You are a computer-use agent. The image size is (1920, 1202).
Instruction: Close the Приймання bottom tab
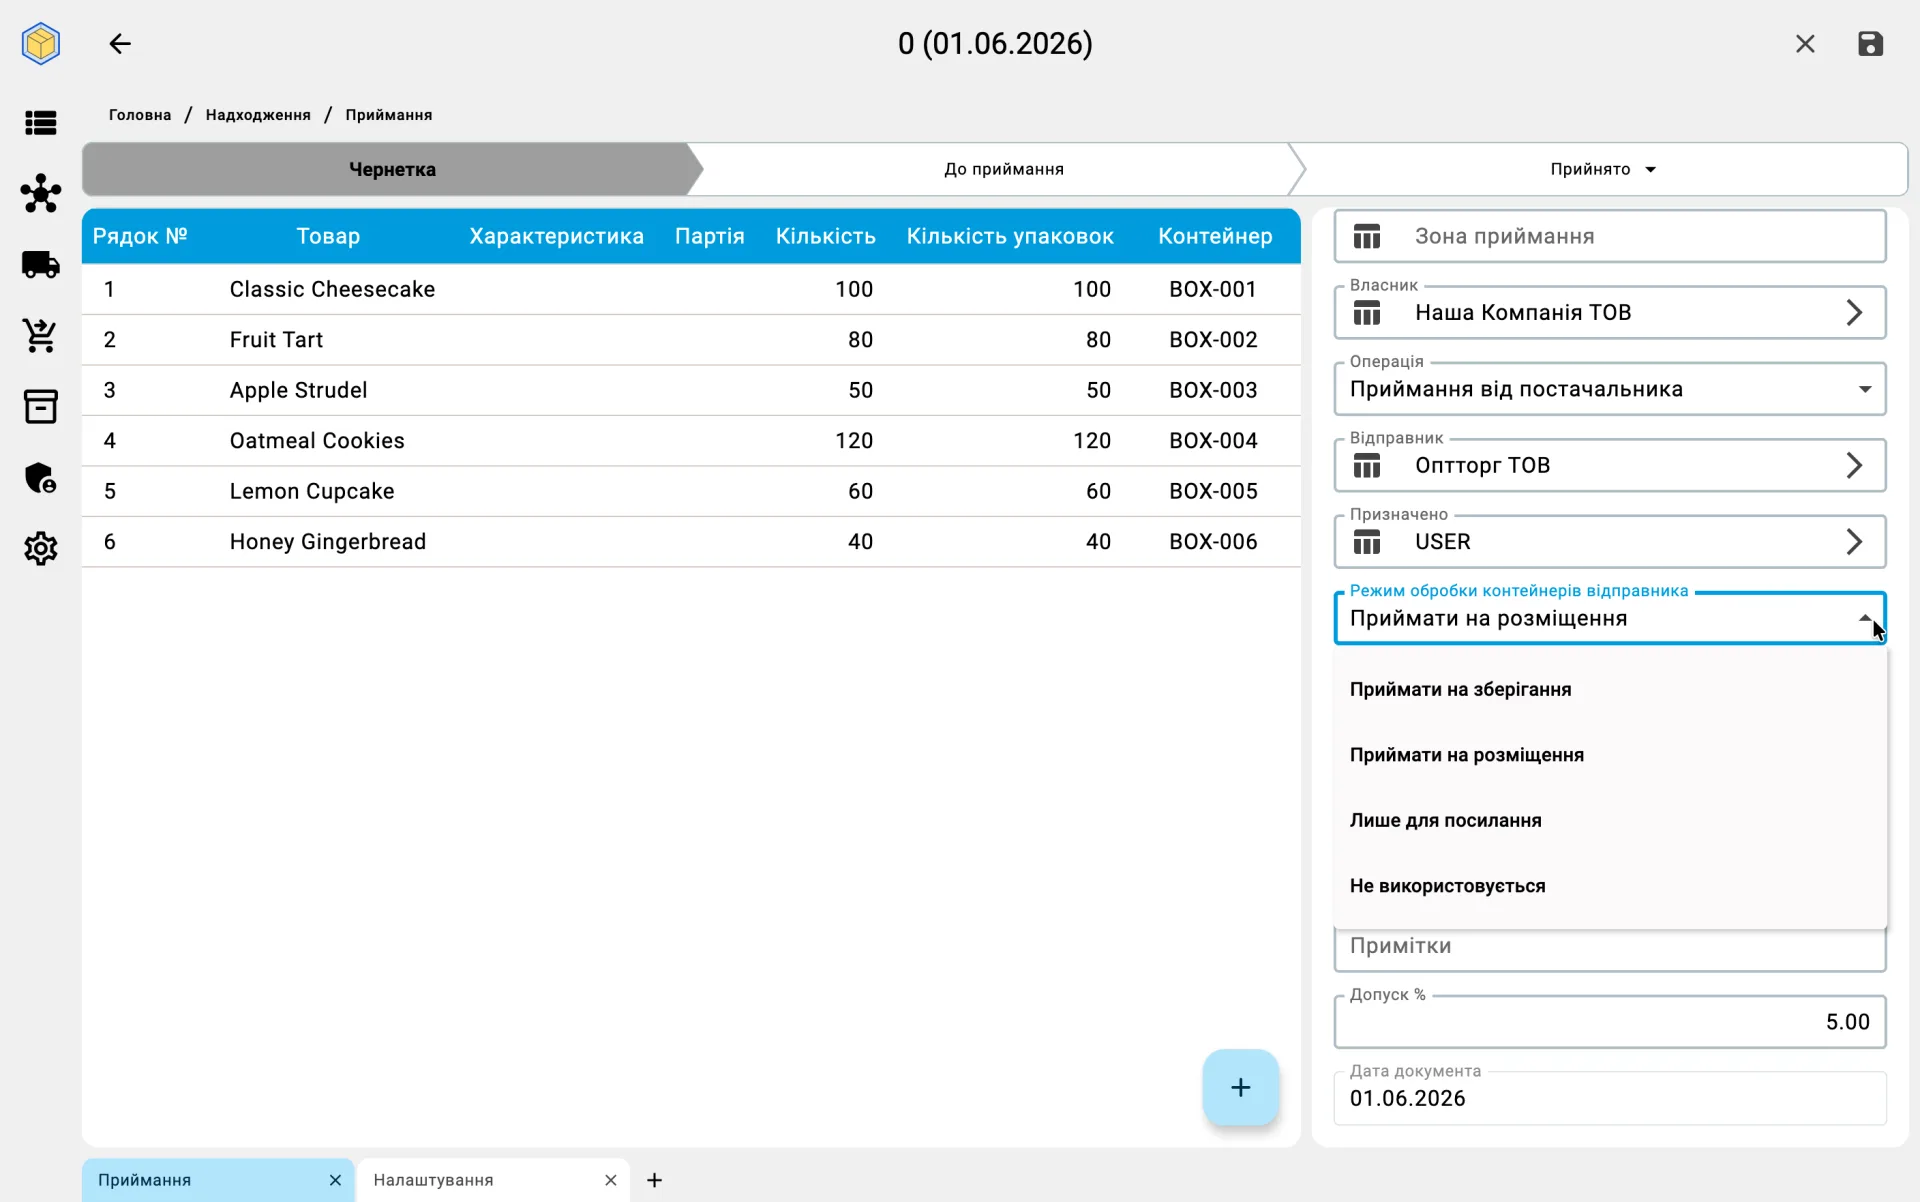(335, 1180)
